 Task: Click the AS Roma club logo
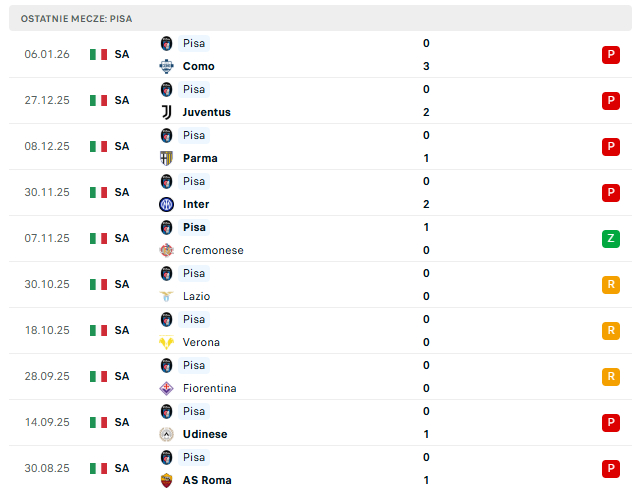[167, 480]
